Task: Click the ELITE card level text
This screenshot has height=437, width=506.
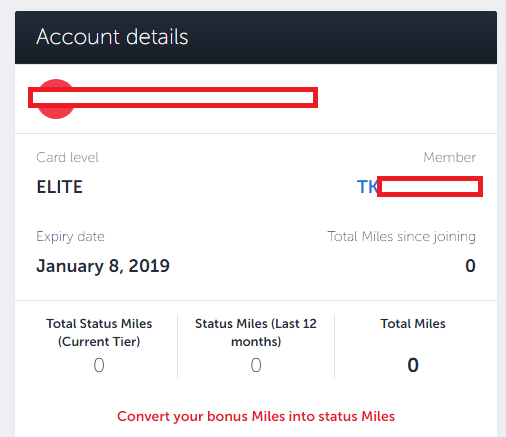Action: point(59,187)
